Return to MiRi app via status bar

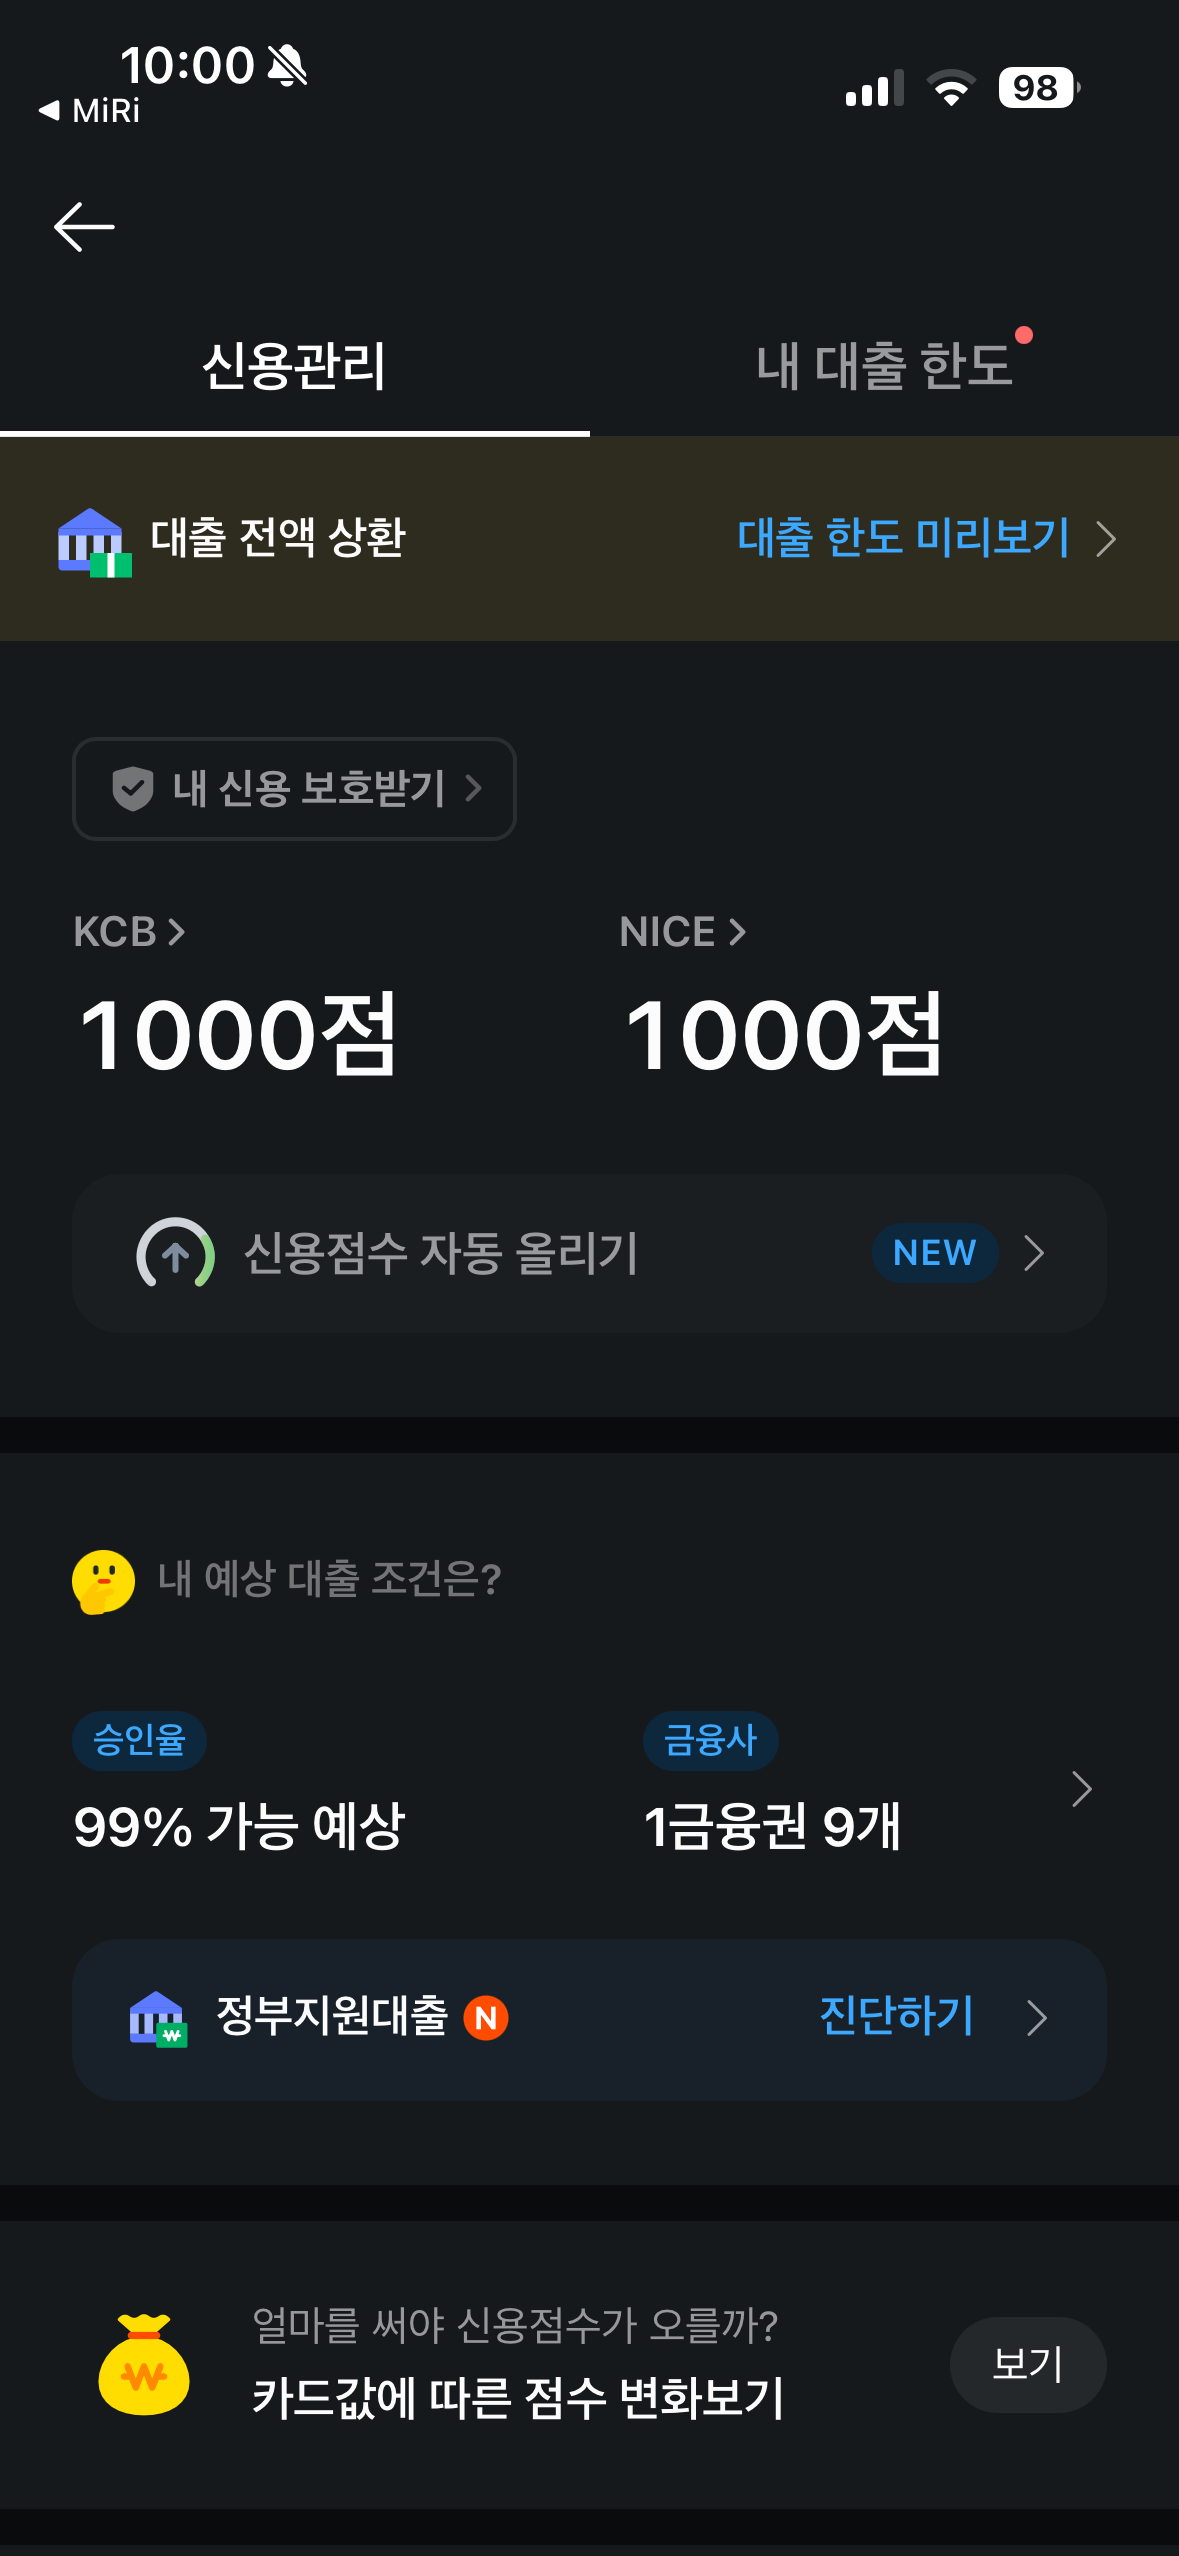click(x=90, y=110)
